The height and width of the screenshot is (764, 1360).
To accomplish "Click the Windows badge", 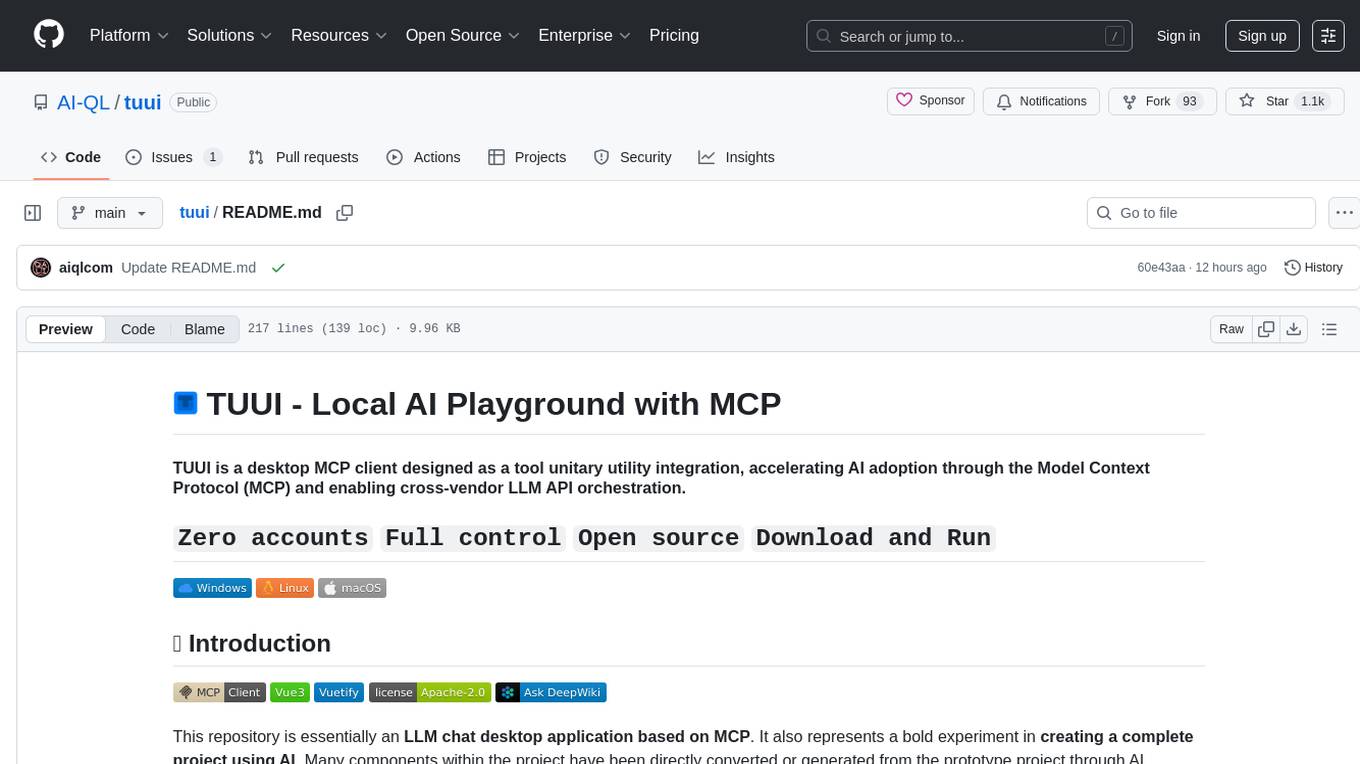I will coord(212,588).
